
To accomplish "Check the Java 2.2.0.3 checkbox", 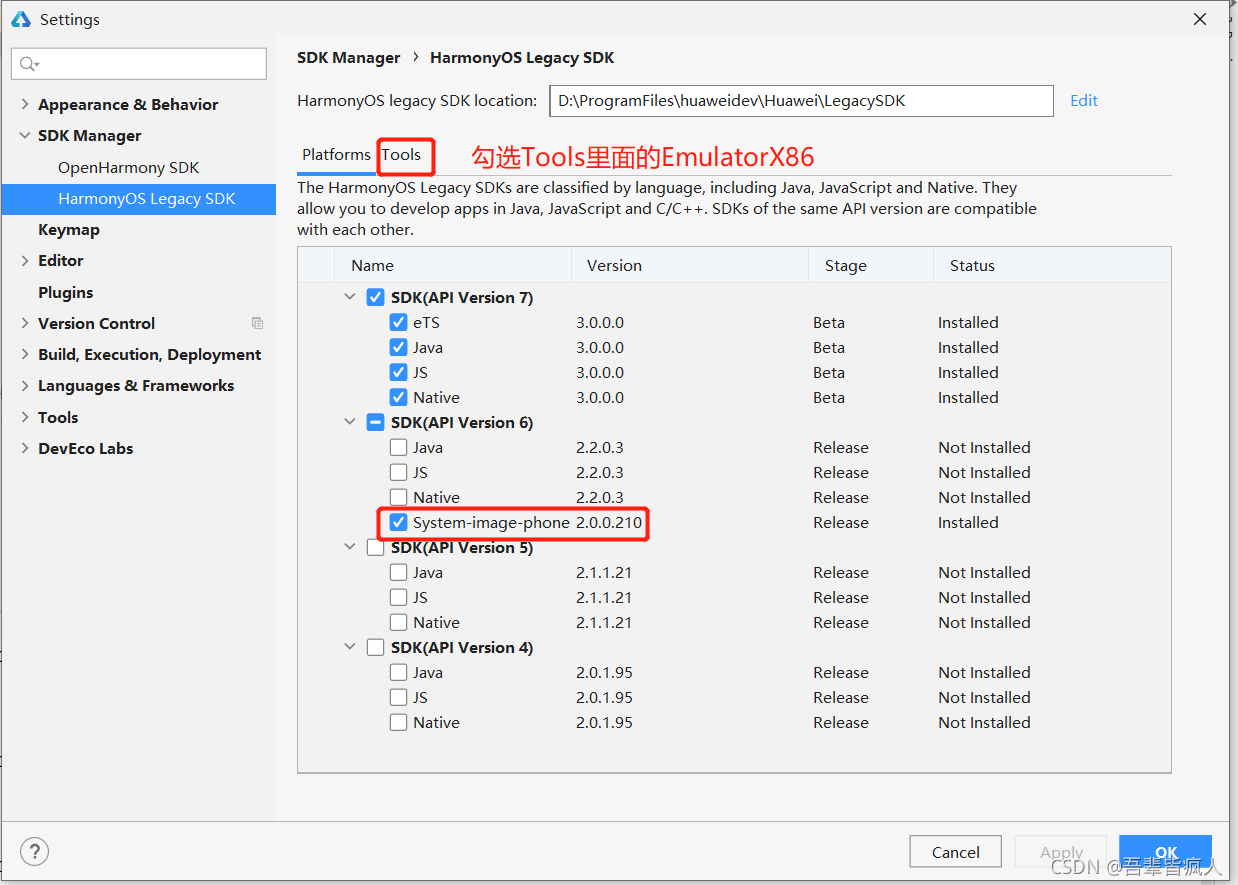I will point(398,447).
